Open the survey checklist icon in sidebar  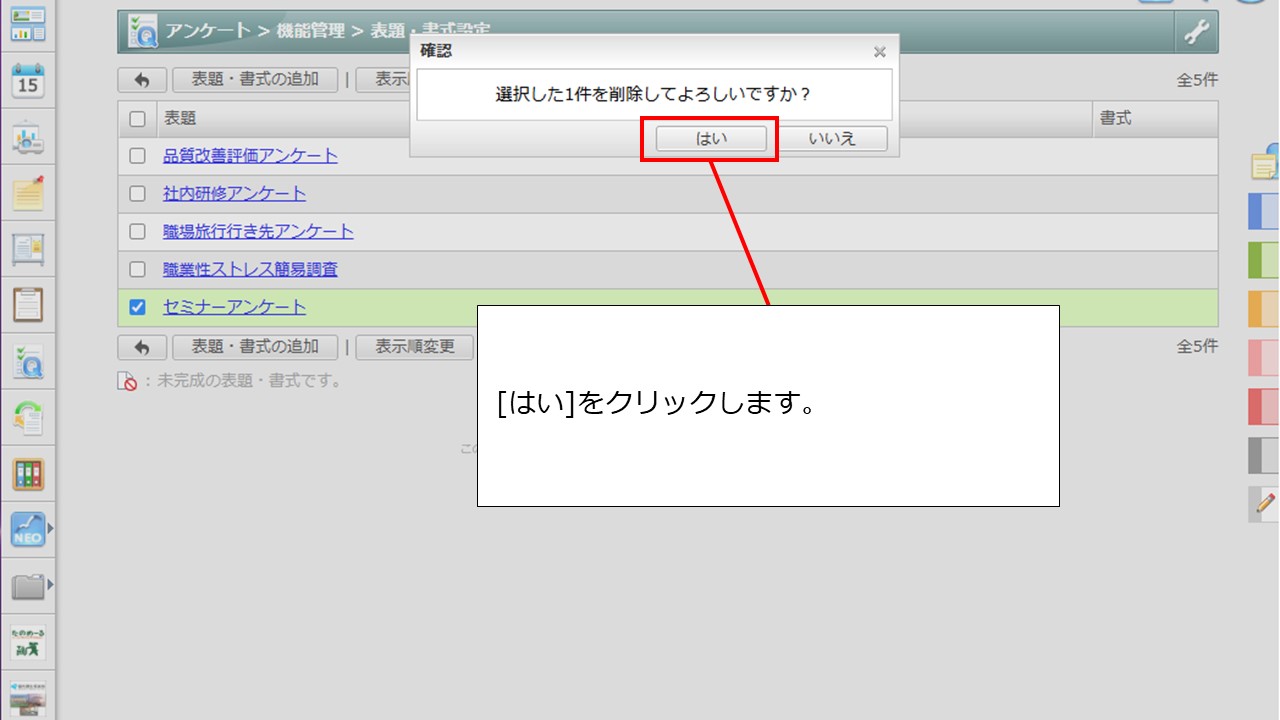(28, 362)
